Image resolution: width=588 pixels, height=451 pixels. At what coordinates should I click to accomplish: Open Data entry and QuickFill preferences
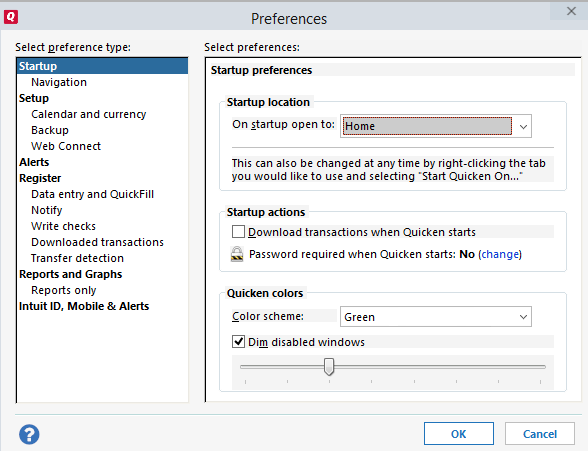coord(93,194)
